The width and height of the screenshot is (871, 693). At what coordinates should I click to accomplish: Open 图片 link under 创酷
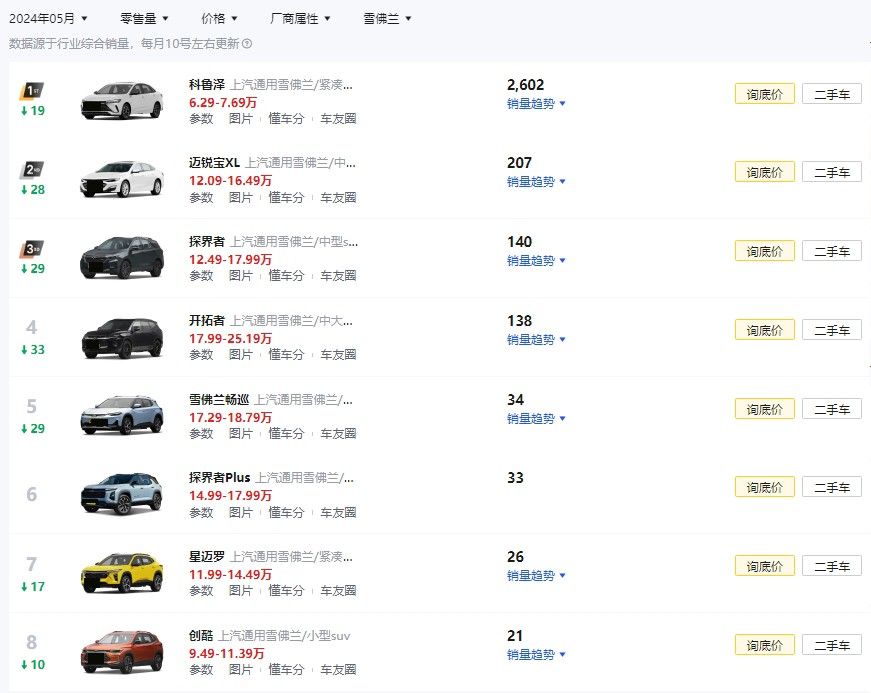point(241,670)
